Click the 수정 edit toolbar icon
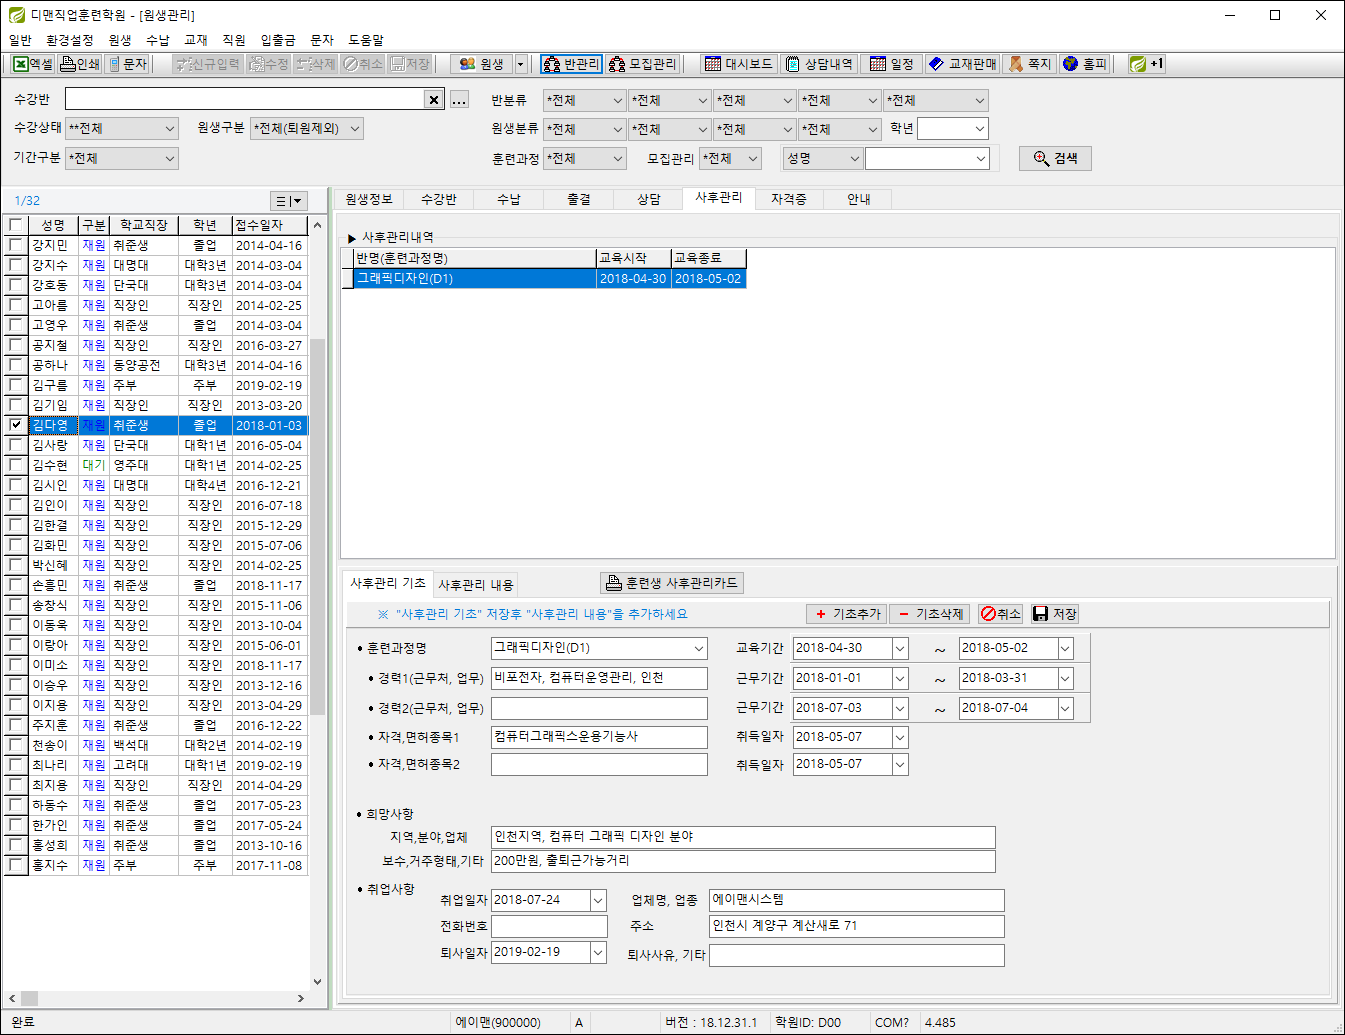This screenshot has height=1035, width=1345. pos(268,64)
